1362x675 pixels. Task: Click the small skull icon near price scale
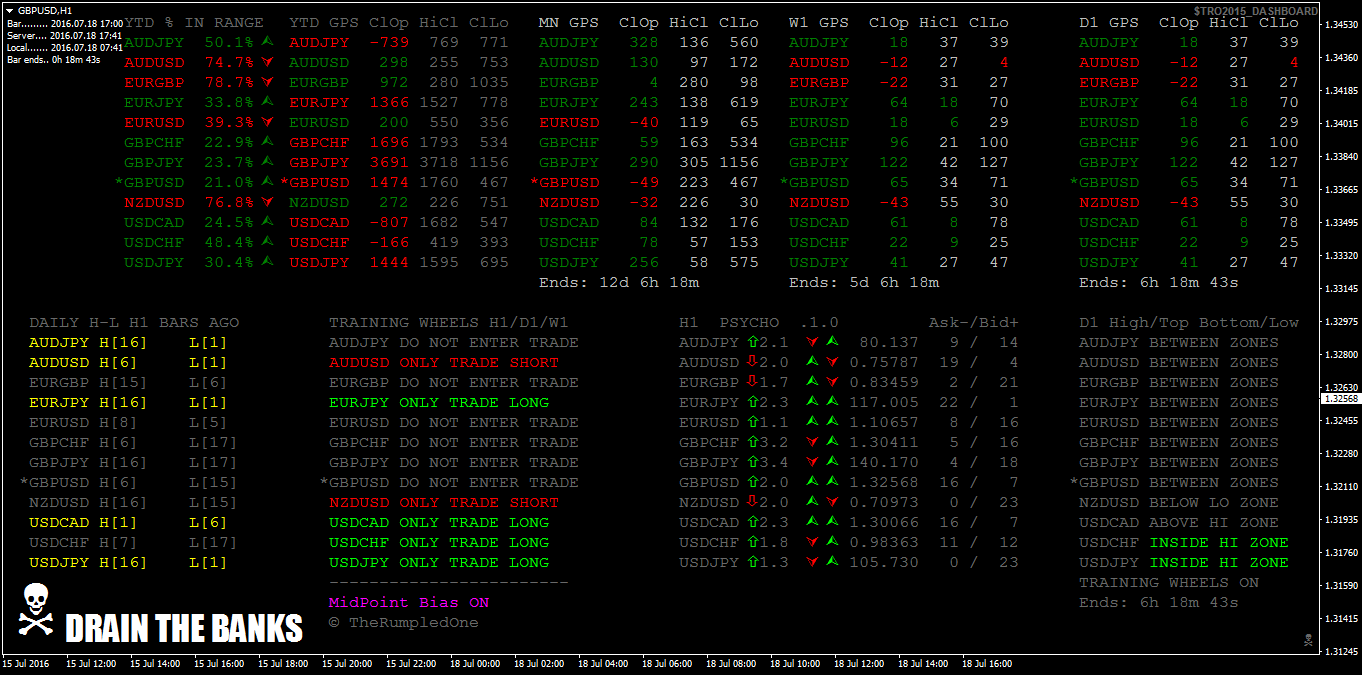pyautogui.click(x=1307, y=639)
